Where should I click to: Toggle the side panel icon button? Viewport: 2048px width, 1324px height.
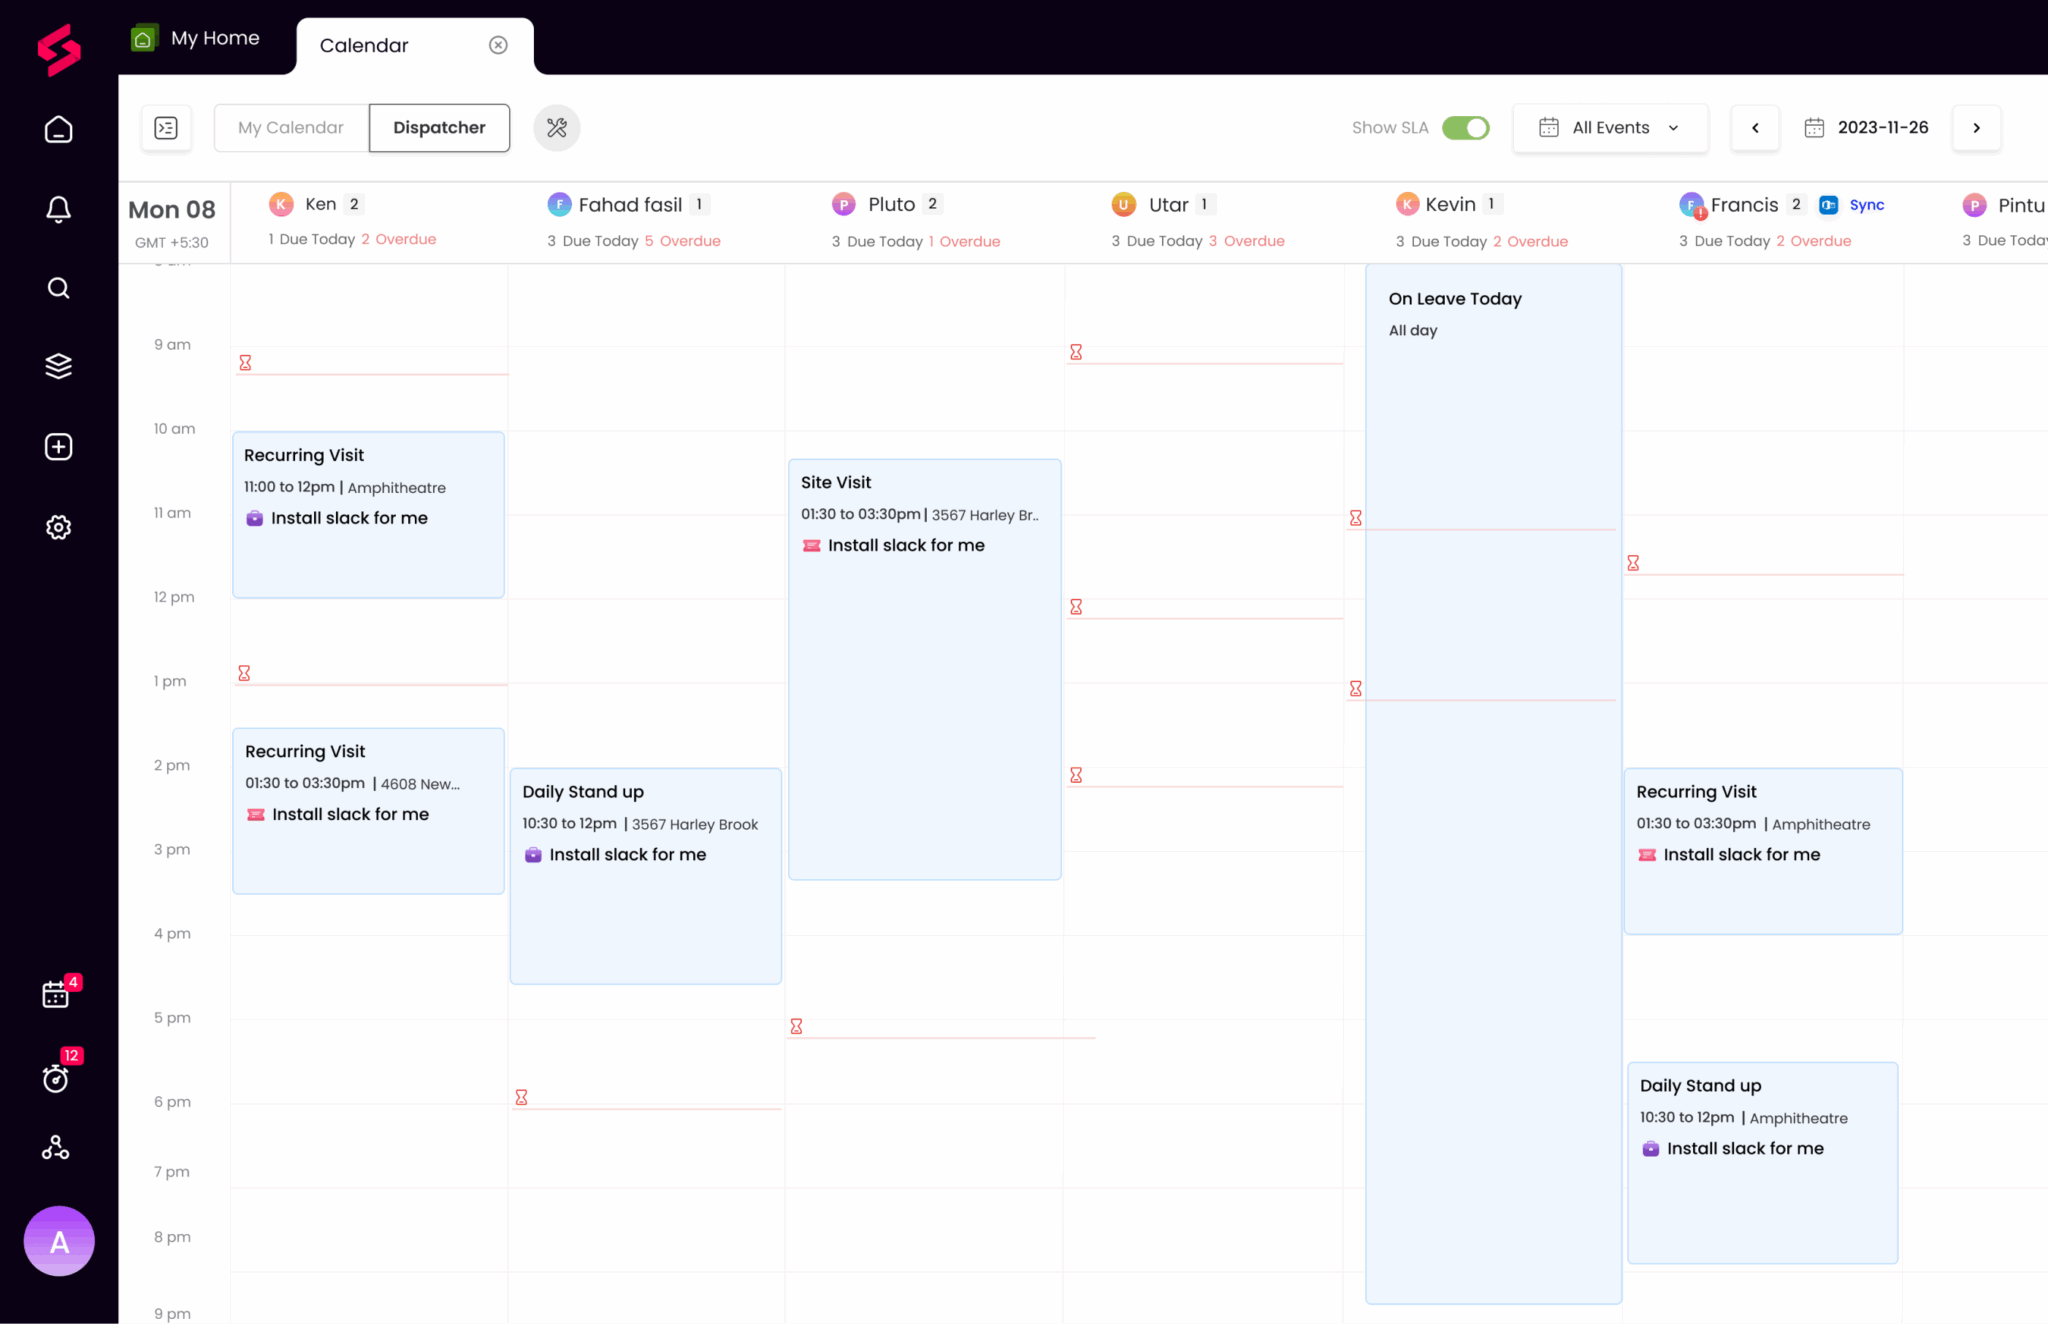(166, 128)
